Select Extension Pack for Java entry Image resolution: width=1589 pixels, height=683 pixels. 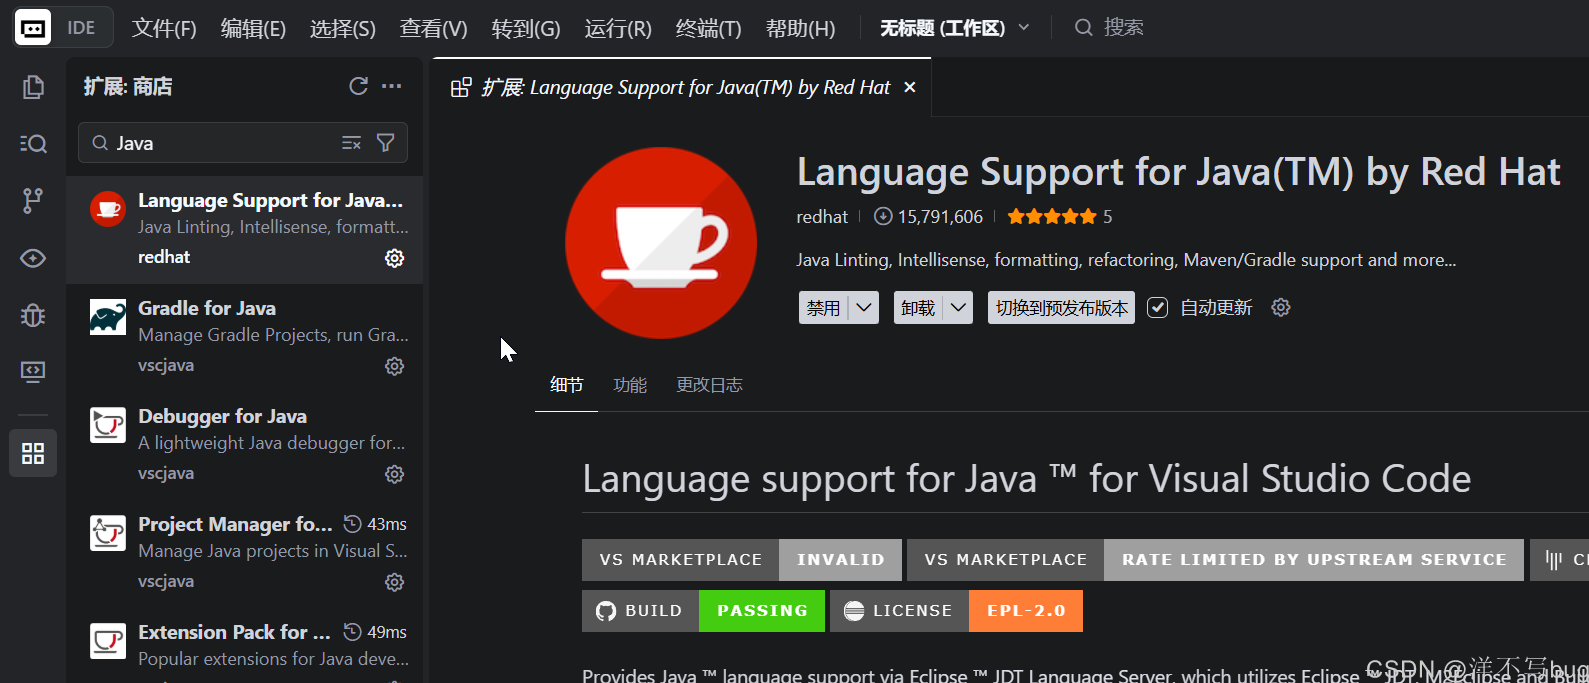click(x=244, y=646)
